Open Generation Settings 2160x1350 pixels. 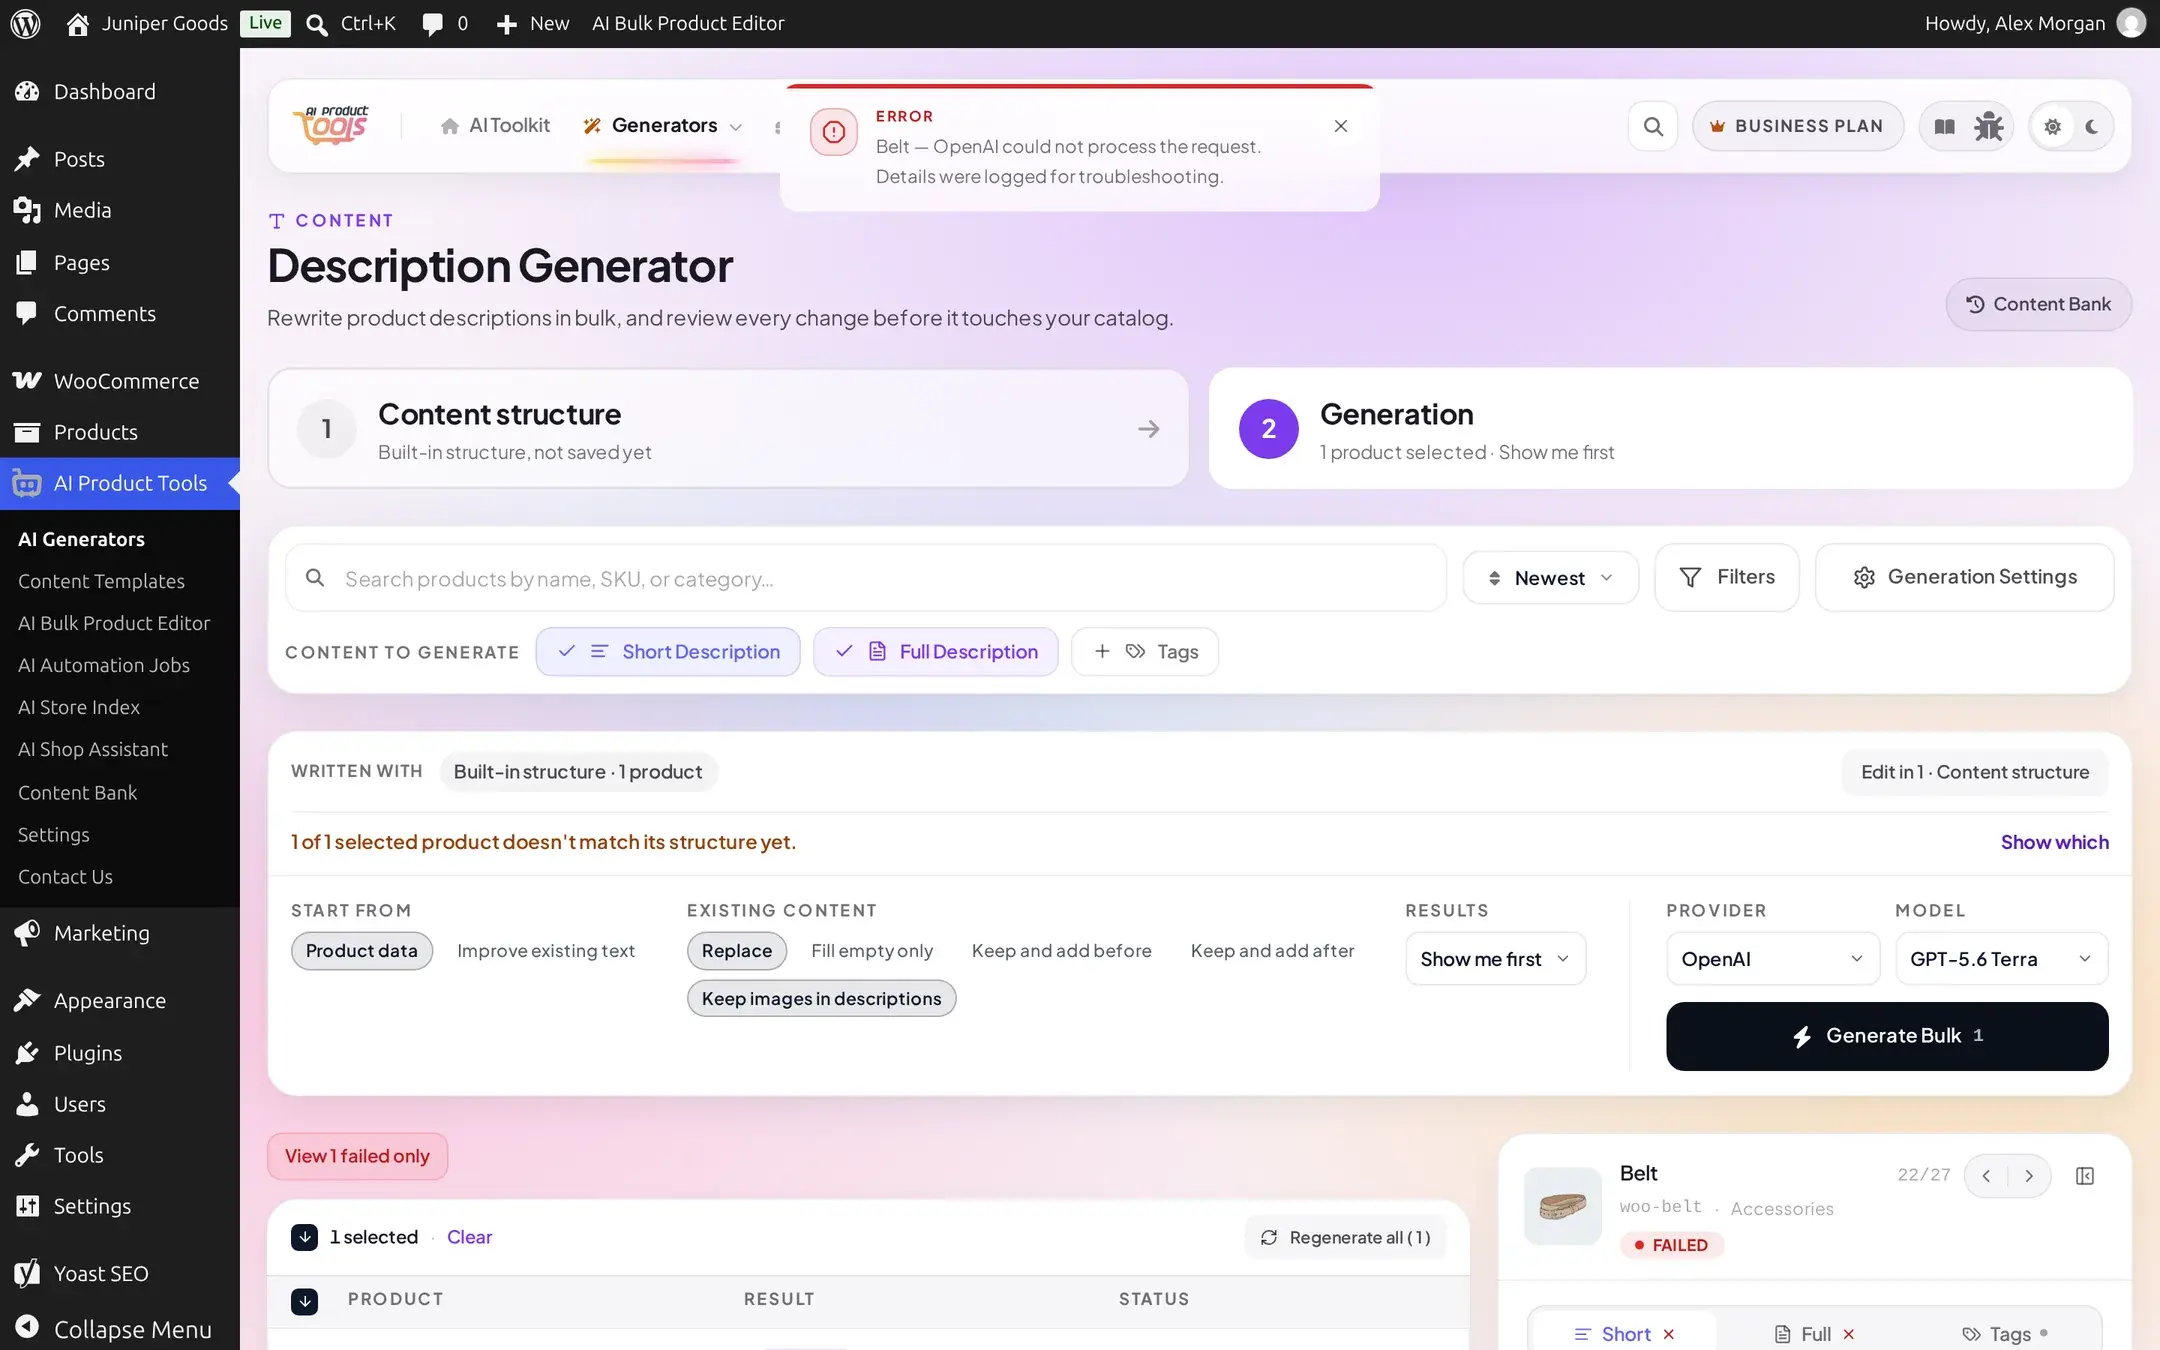coord(1964,577)
